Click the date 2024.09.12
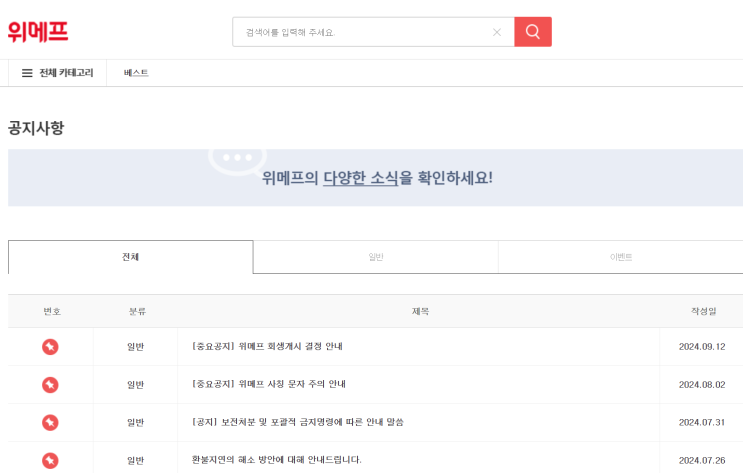This screenshot has height=473, width=743. pyautogui.click(x=702, y=347)
